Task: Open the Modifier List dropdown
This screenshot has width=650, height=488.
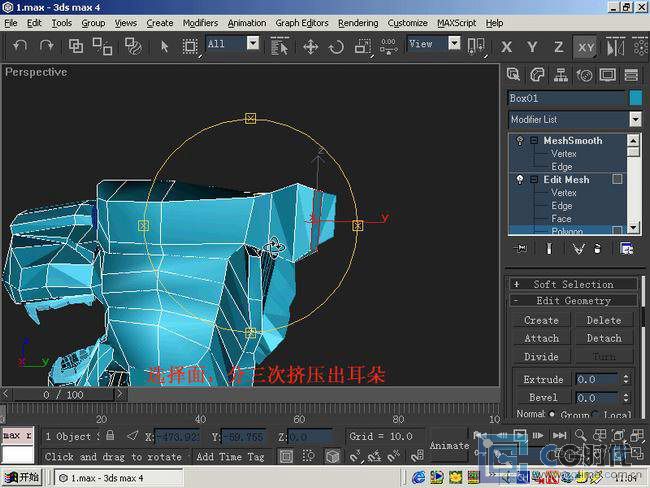Action: pyautogui.click(x=635, y=119)
